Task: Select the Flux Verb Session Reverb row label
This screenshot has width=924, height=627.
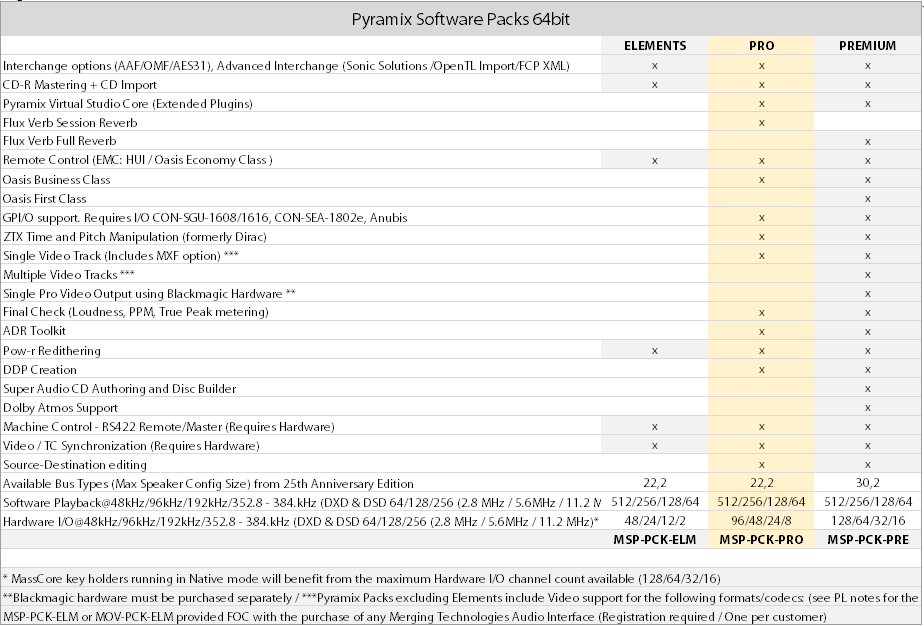Action: click(x=70, y=122)
